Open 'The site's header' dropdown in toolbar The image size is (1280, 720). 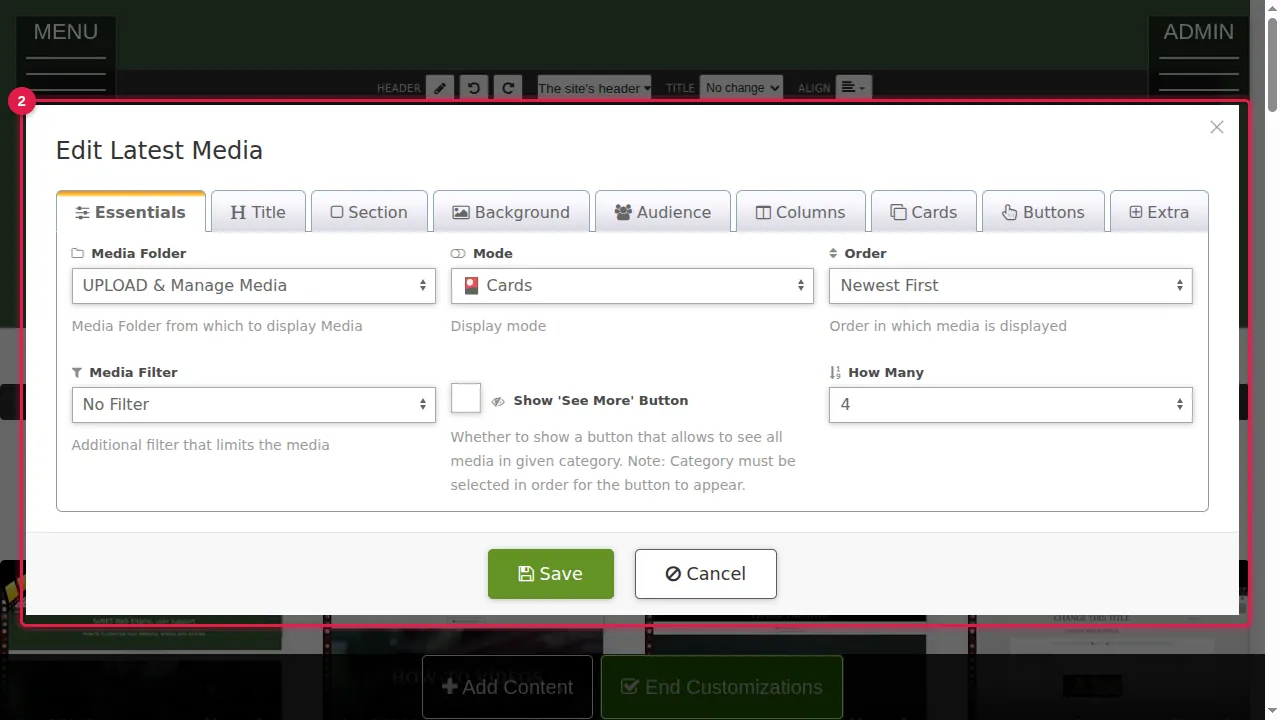(x=595, y=88)
